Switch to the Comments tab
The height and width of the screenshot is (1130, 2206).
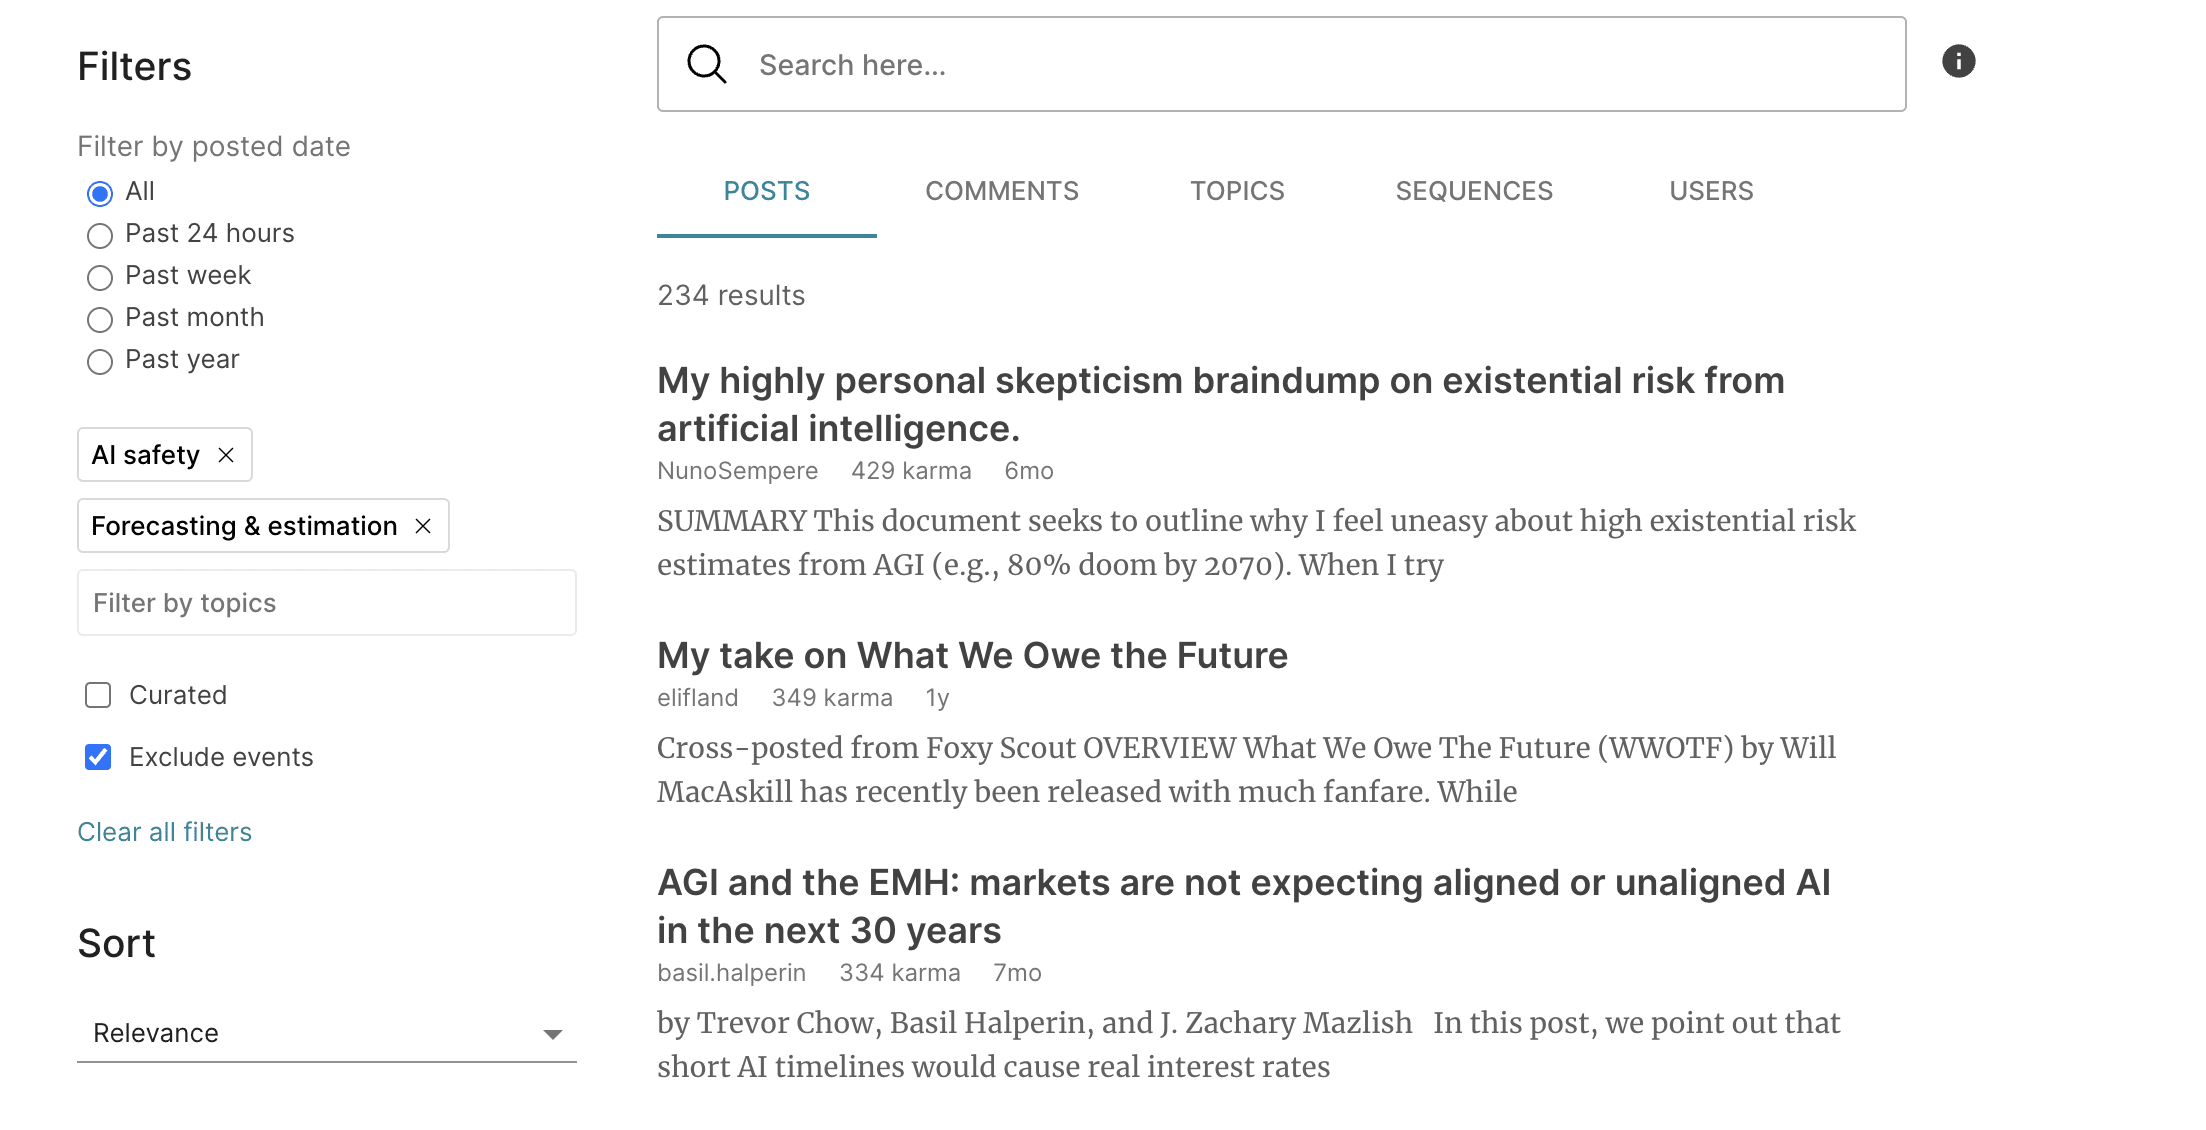(1001, 191)
